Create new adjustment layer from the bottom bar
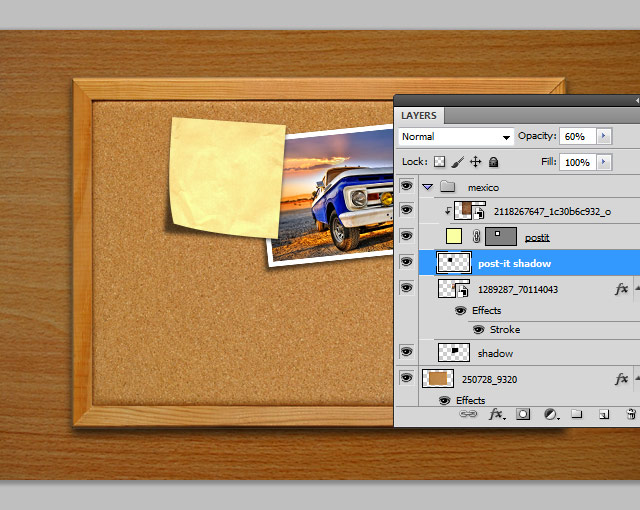The height and width of the screenshot is (510, 640). click(x=550, y=414)
